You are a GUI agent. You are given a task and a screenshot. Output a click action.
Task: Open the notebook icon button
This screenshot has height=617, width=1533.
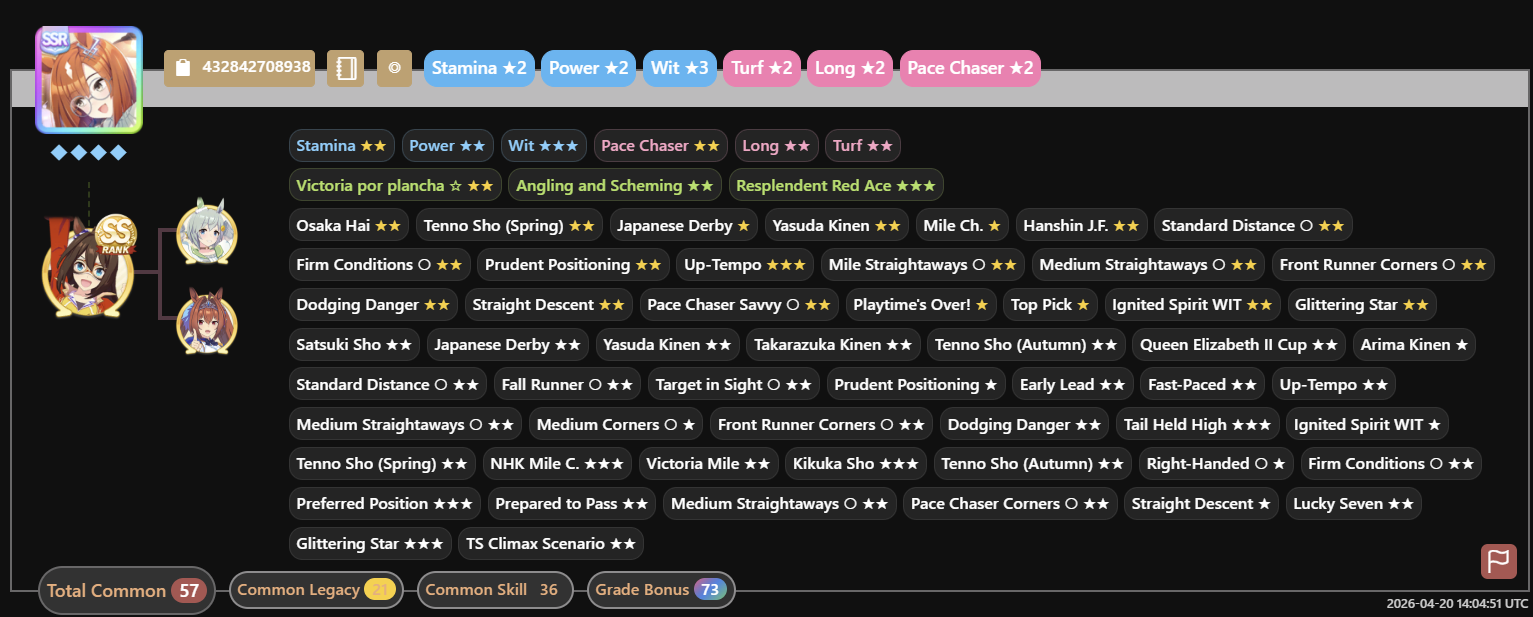(345, 68)
